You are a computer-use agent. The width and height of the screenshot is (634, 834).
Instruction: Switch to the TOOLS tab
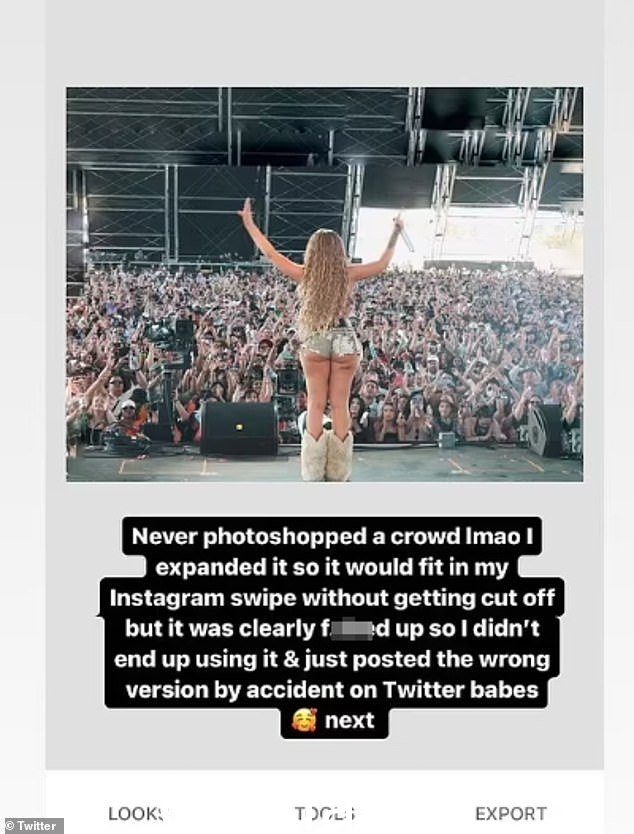pos(325,814)
